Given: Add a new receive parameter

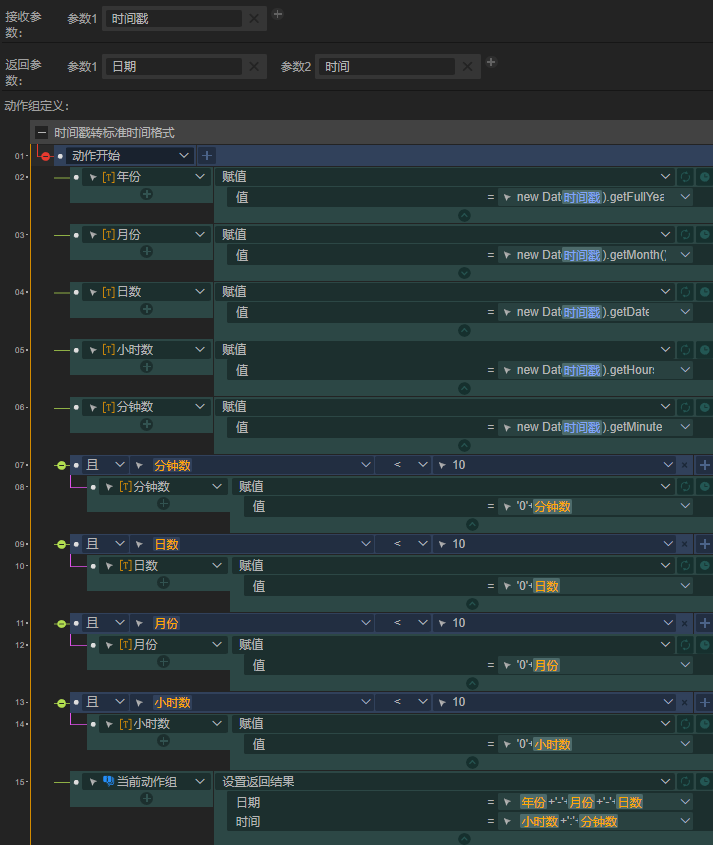Looking at the screenshot, I should click(278, 14).
